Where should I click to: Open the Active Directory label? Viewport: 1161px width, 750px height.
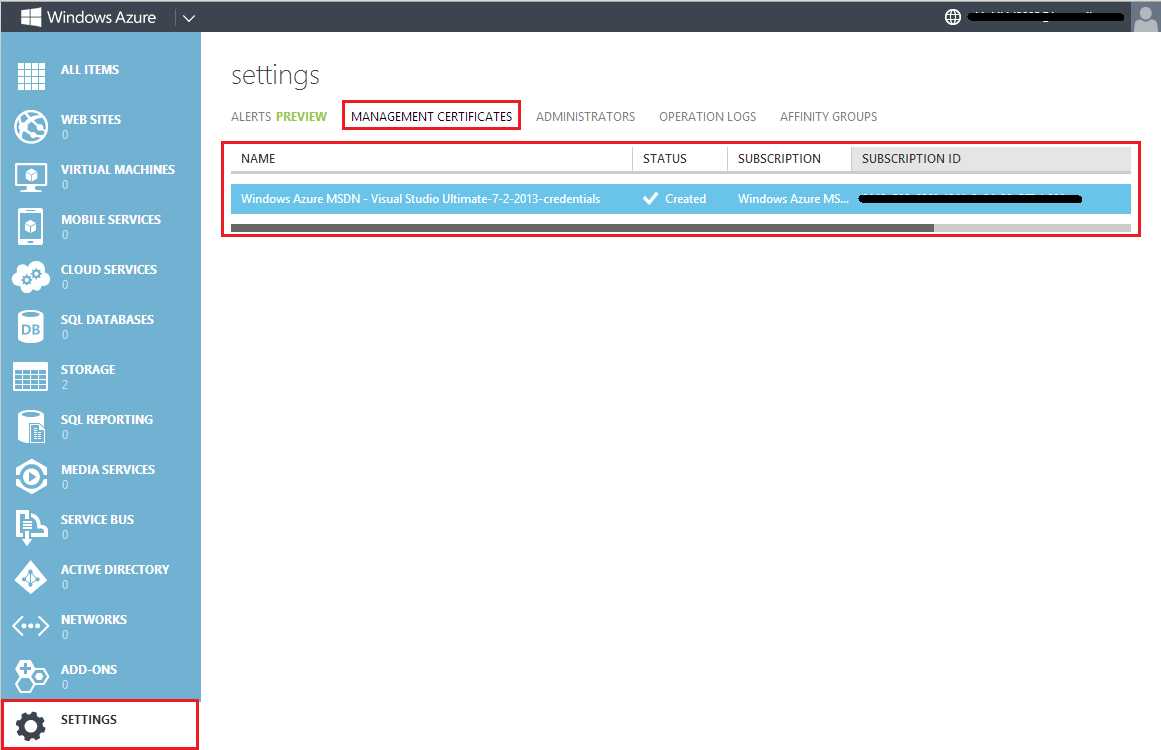point(115,569)
